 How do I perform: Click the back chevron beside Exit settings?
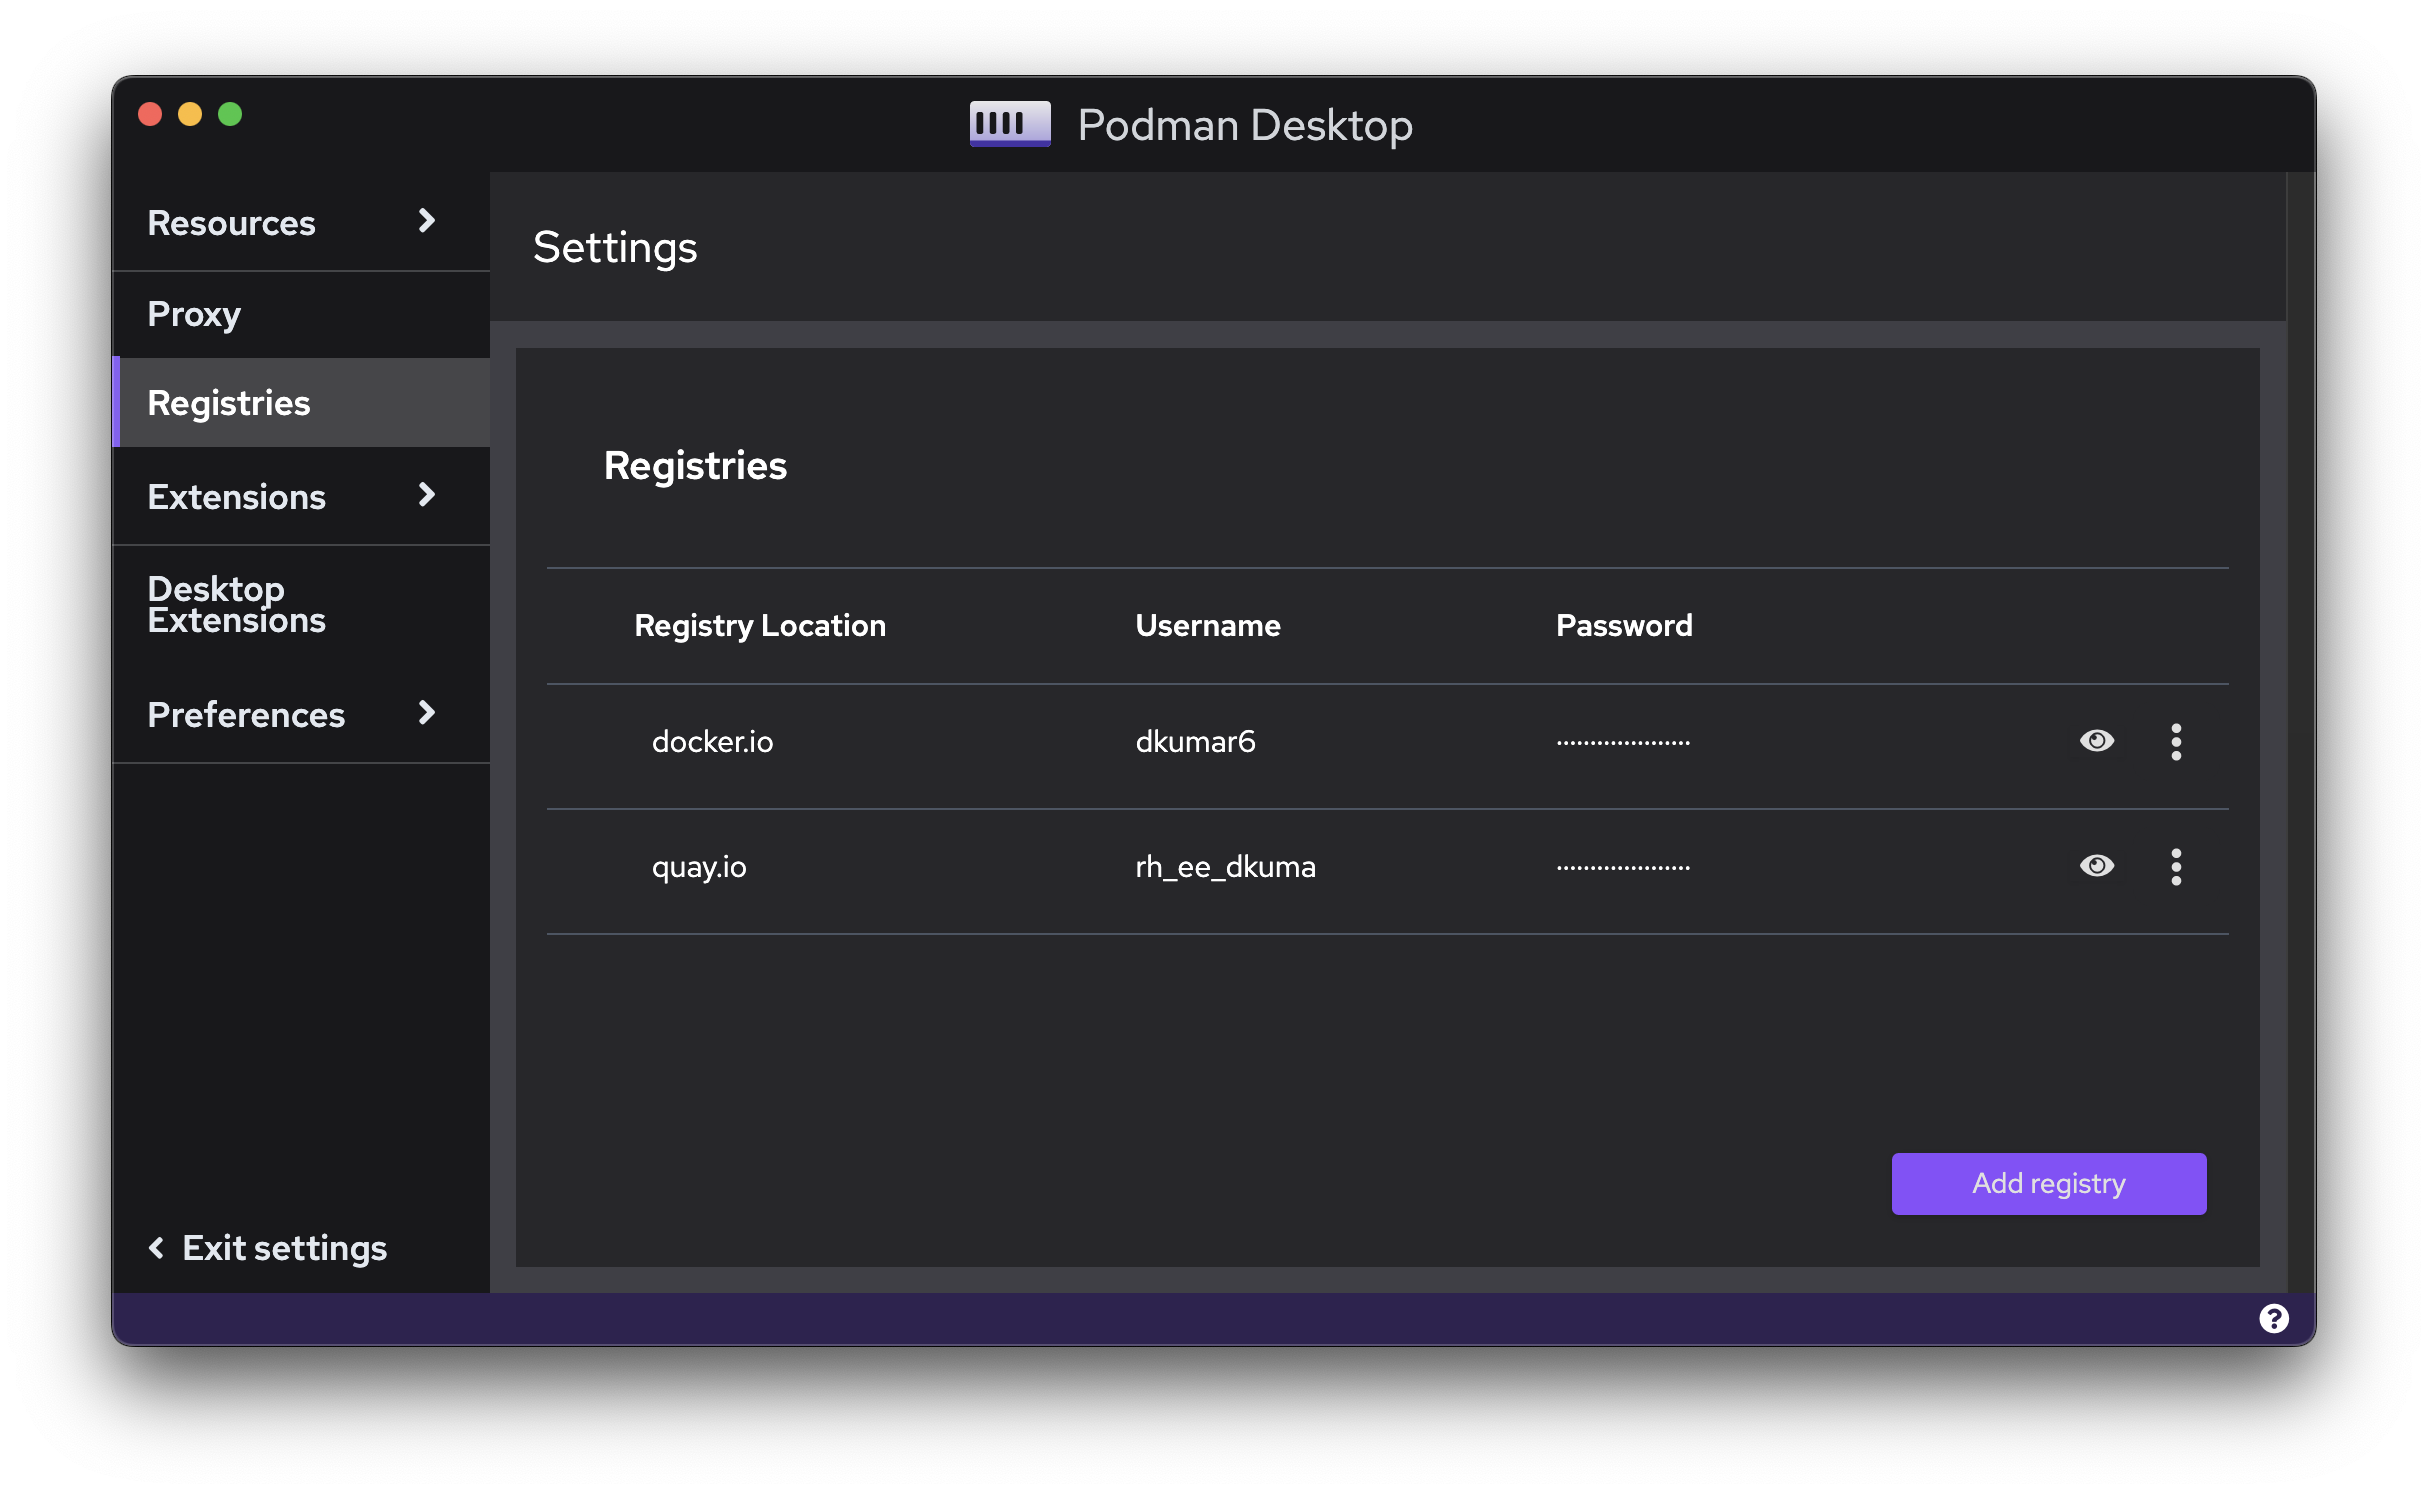click(x=156, y=1247)
